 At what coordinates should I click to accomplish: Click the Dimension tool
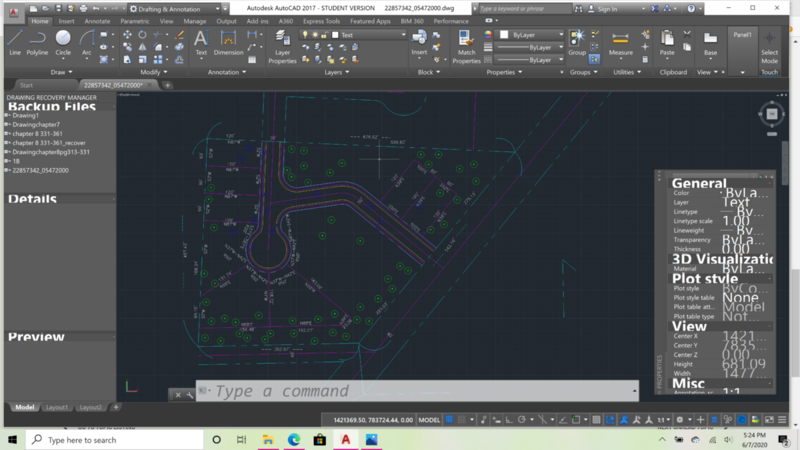pos(228,42)
